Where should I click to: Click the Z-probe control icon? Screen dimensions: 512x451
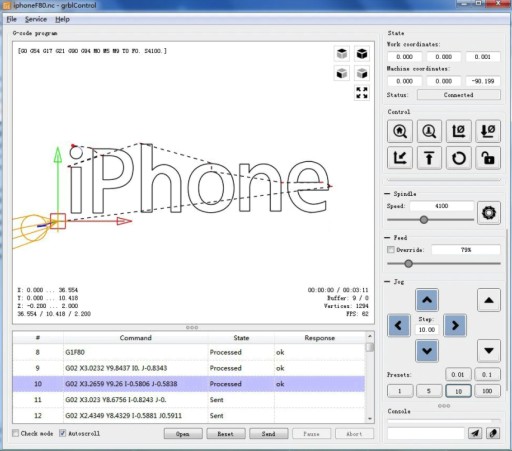point(429,131)
